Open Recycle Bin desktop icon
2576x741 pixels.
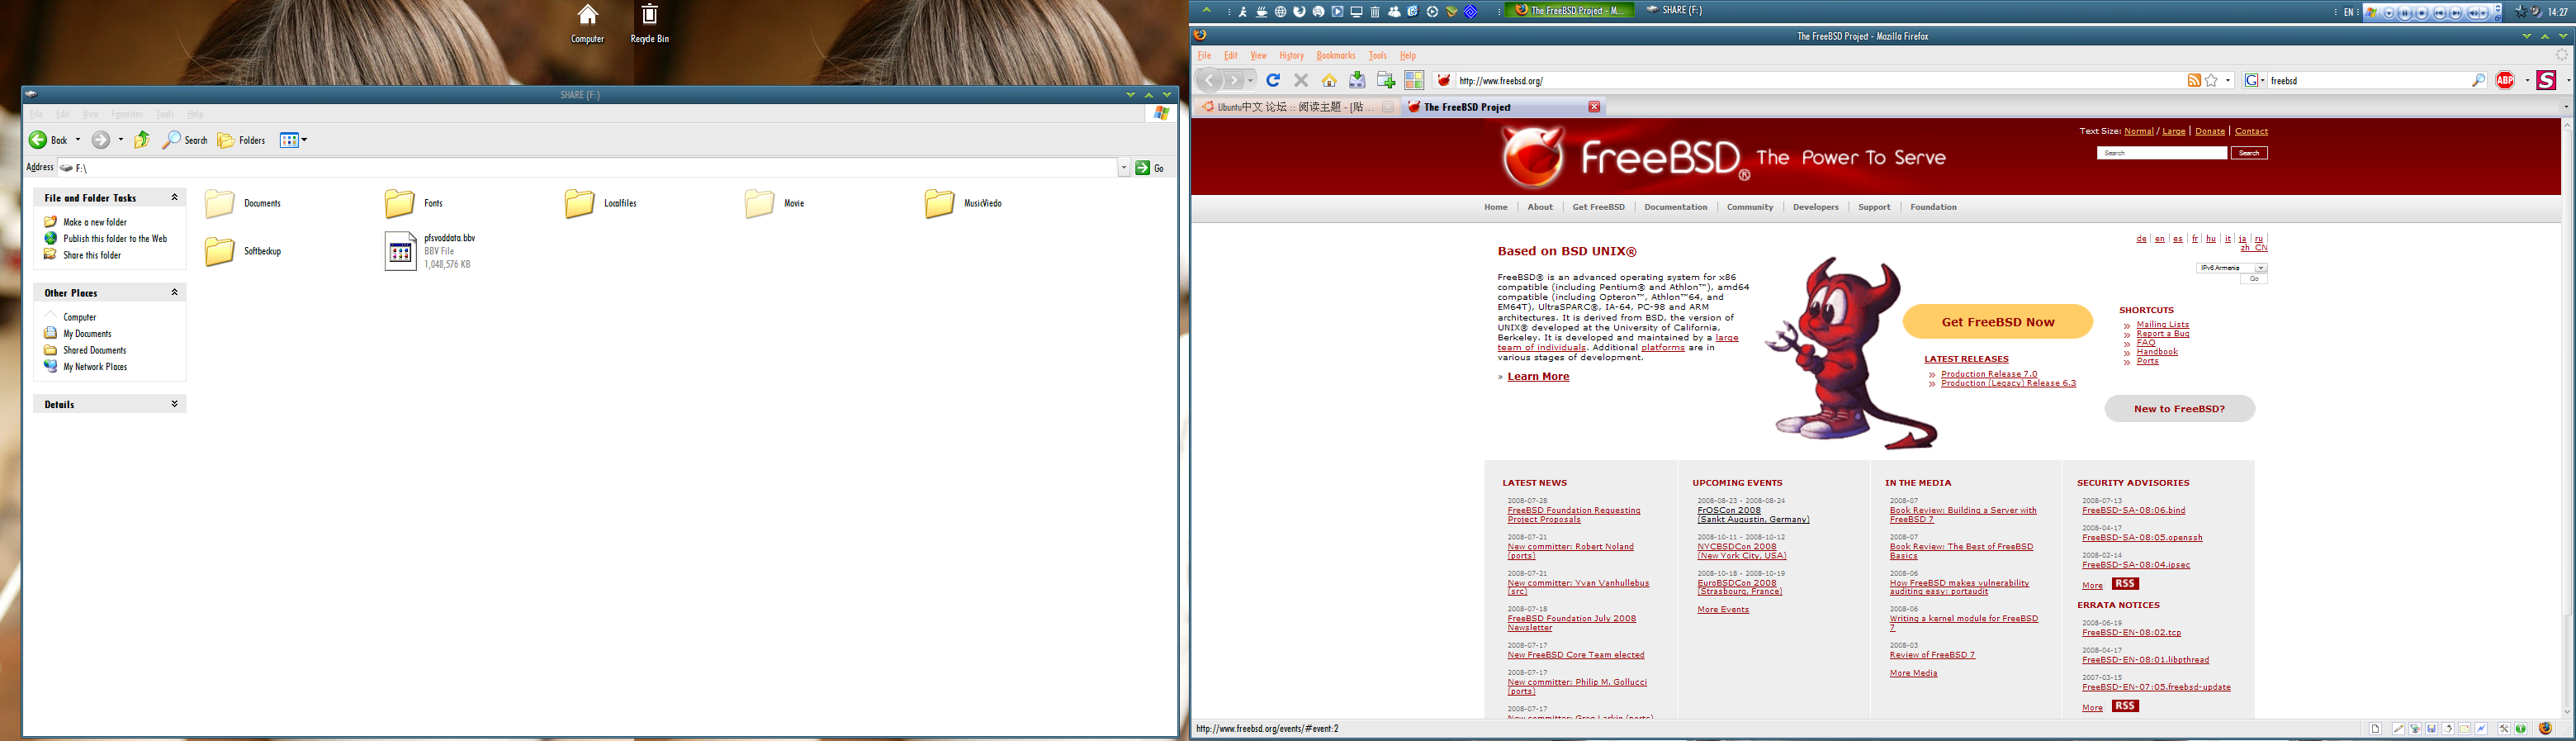(650, 24)
